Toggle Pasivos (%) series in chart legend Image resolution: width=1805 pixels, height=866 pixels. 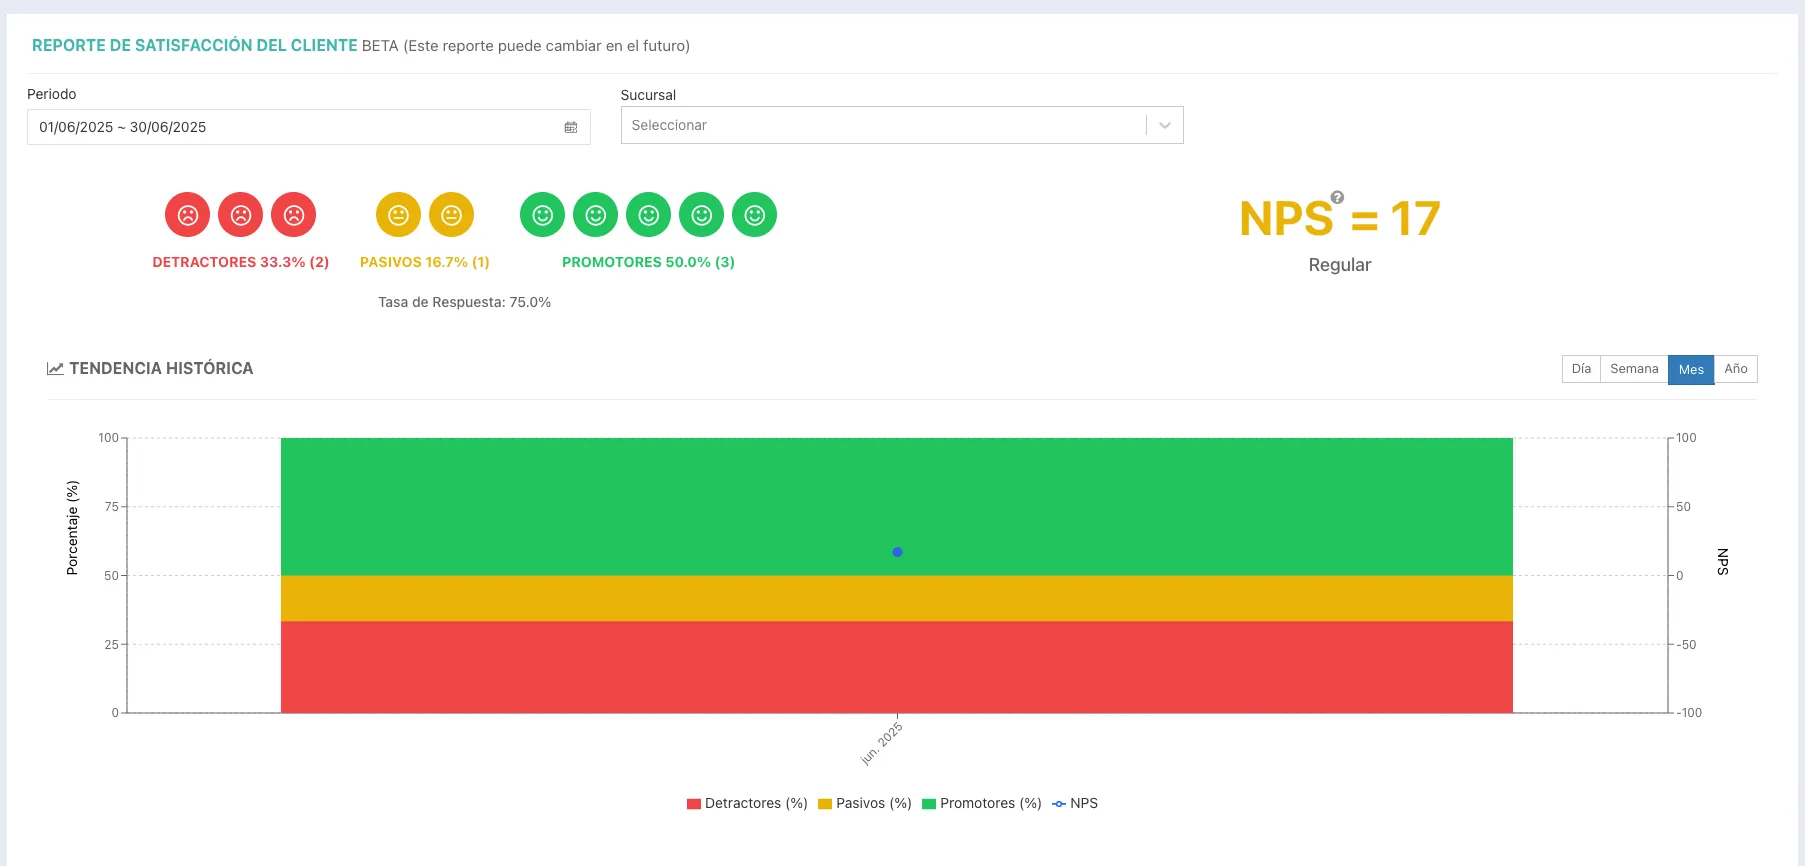point(865,803)
